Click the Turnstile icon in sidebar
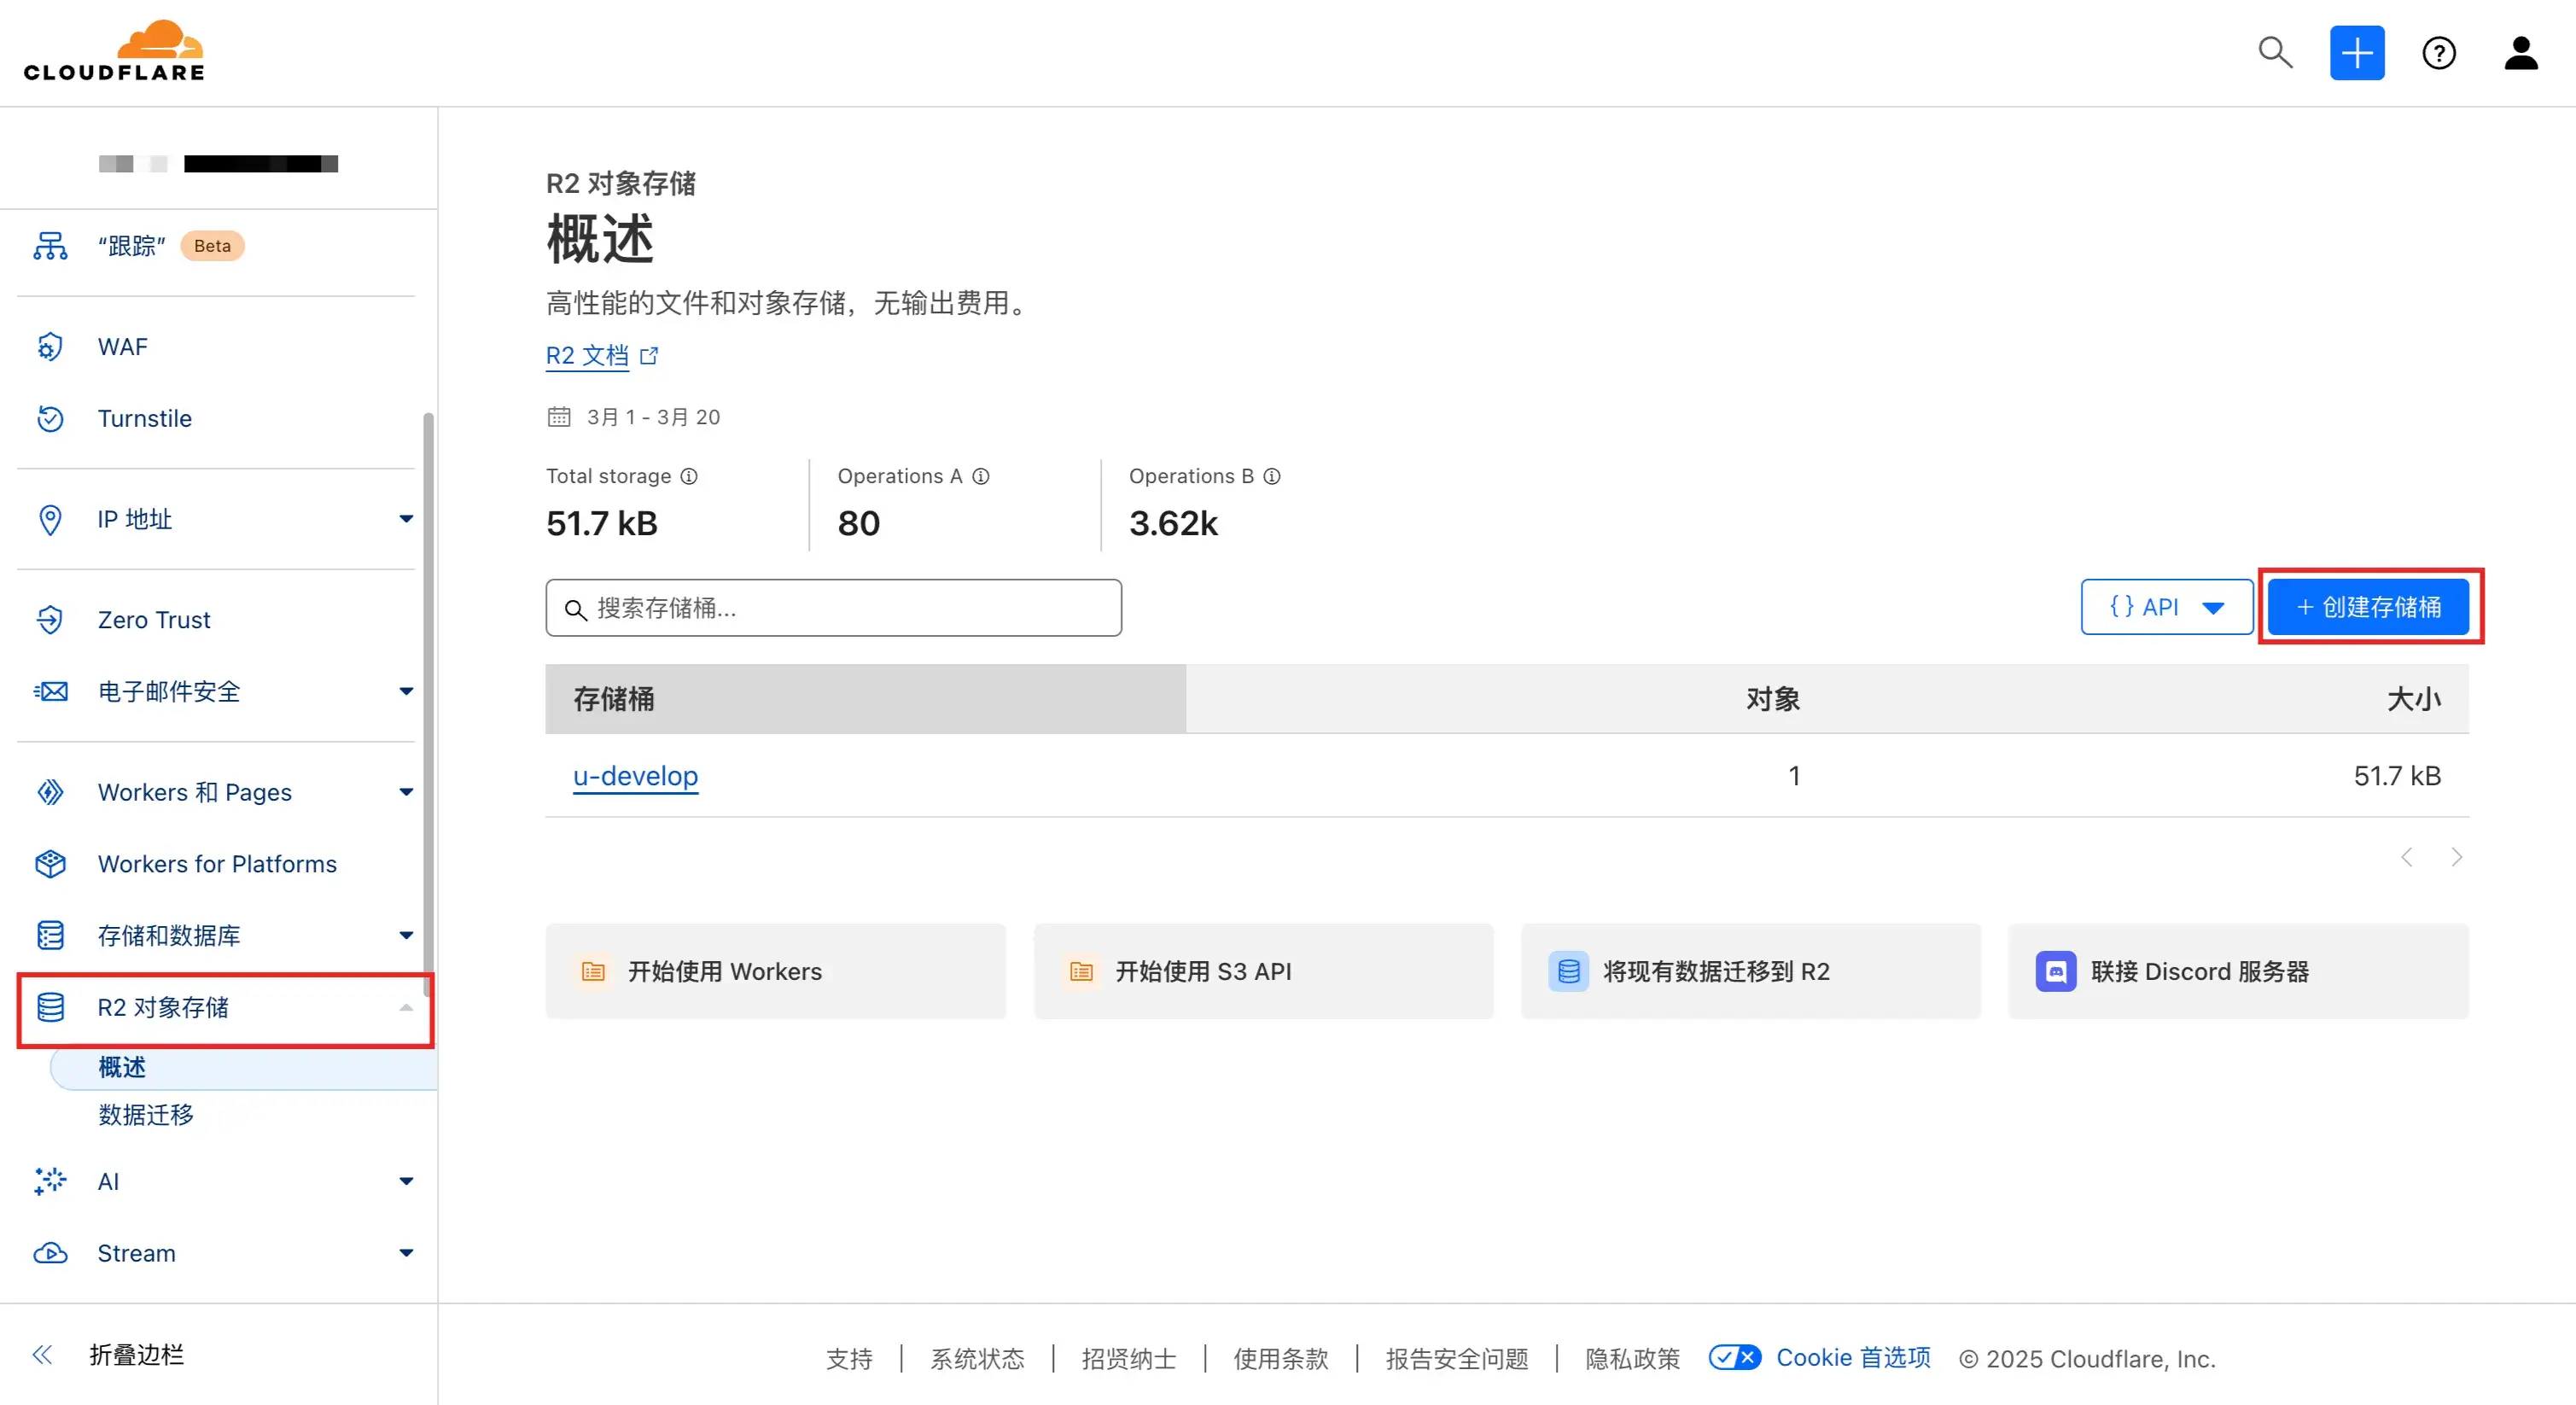The height and width of the screenshot is (1405, 2576). [x=50, y=418]
